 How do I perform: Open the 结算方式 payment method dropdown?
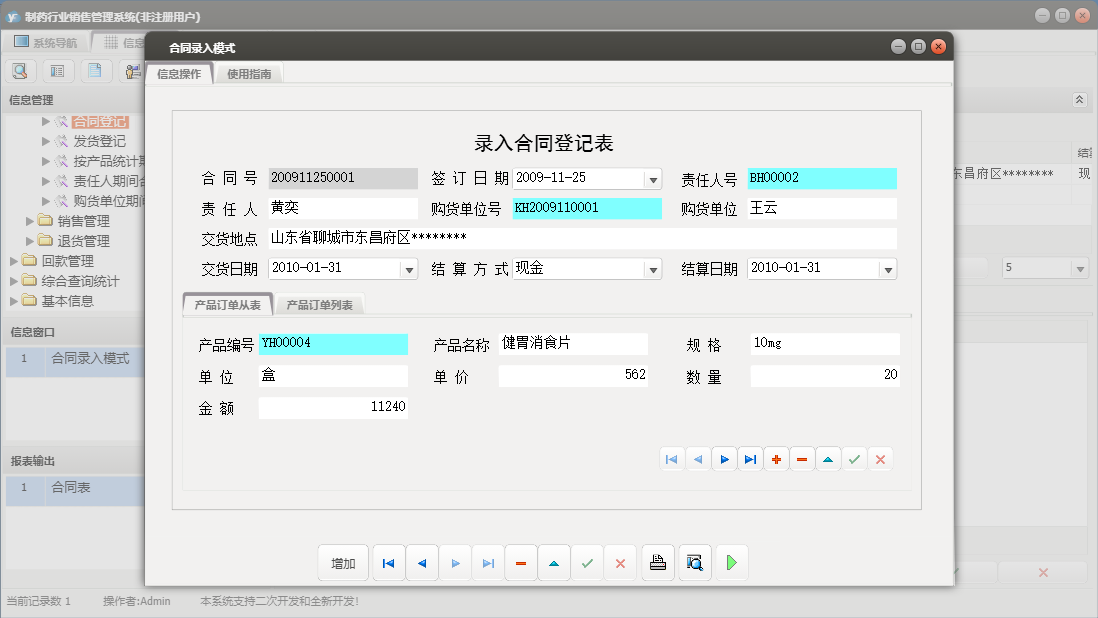tap(655, 268)
